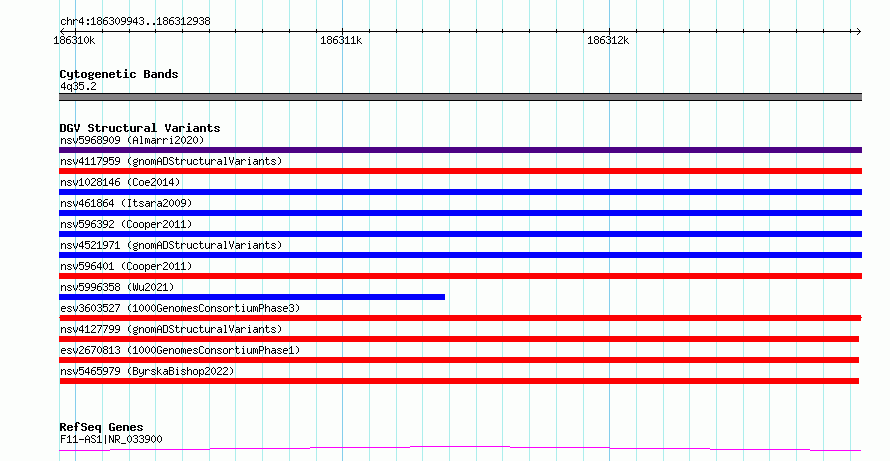Click the red bar for nsv5465979

pyautogui.click(x=459, y=381)
